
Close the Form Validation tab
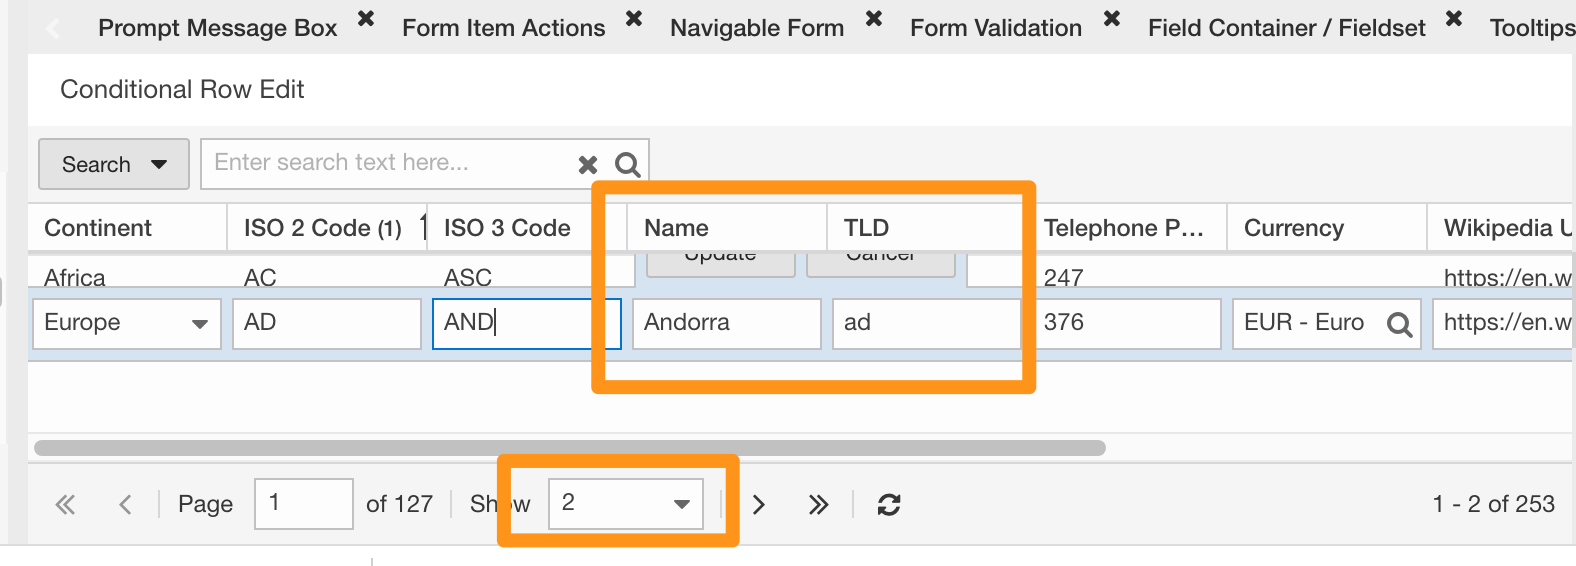(x=1112, y=18)
